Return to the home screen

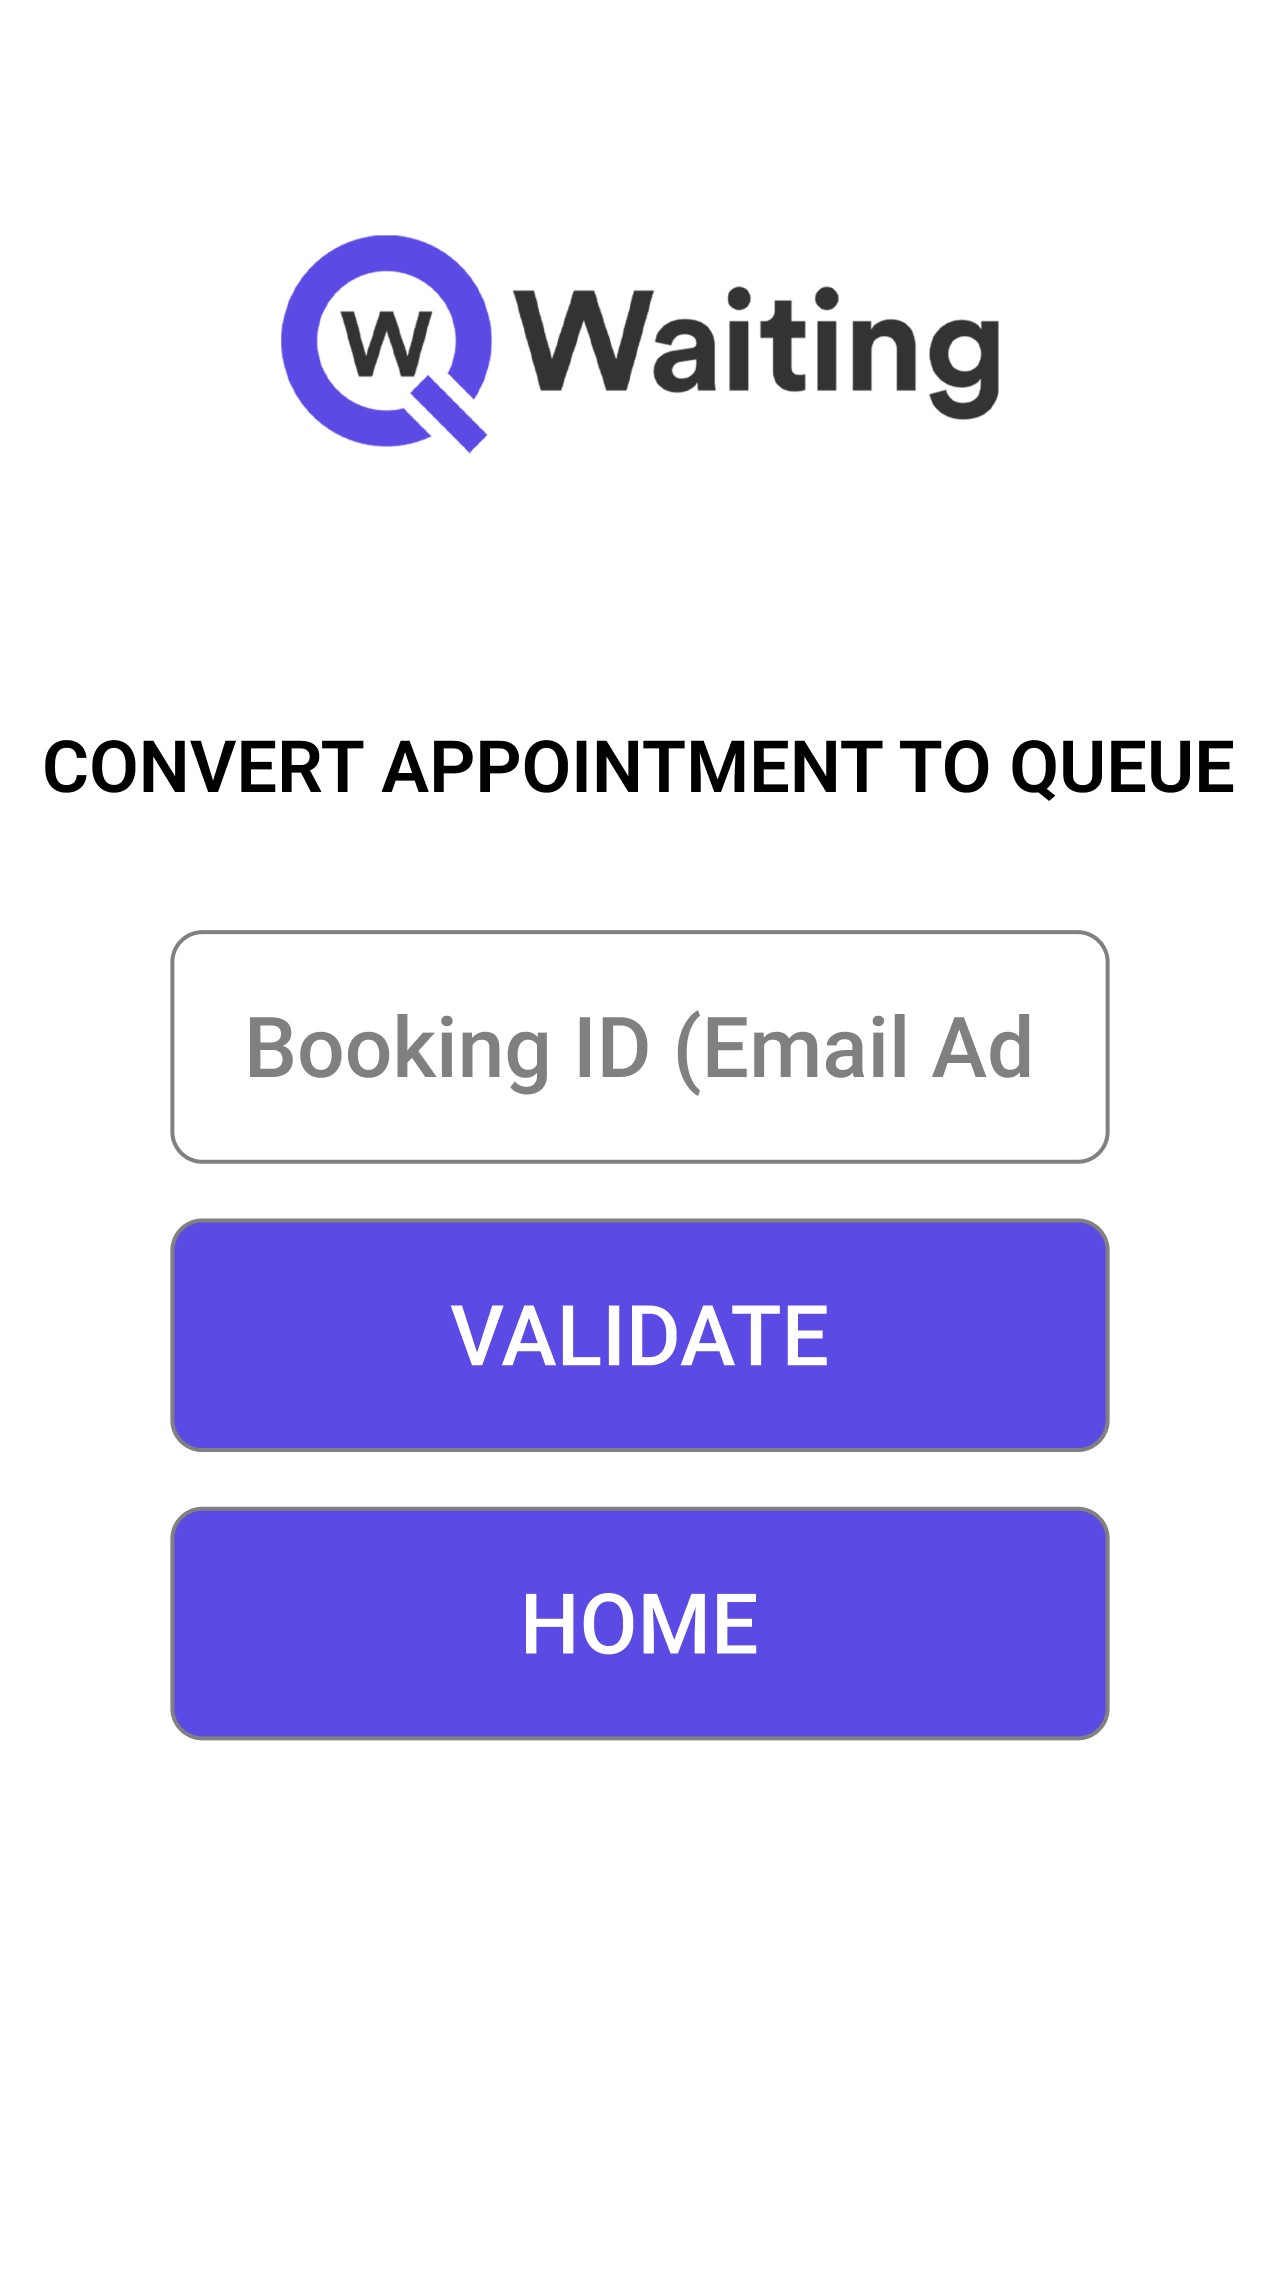(x=640, y=1623)
